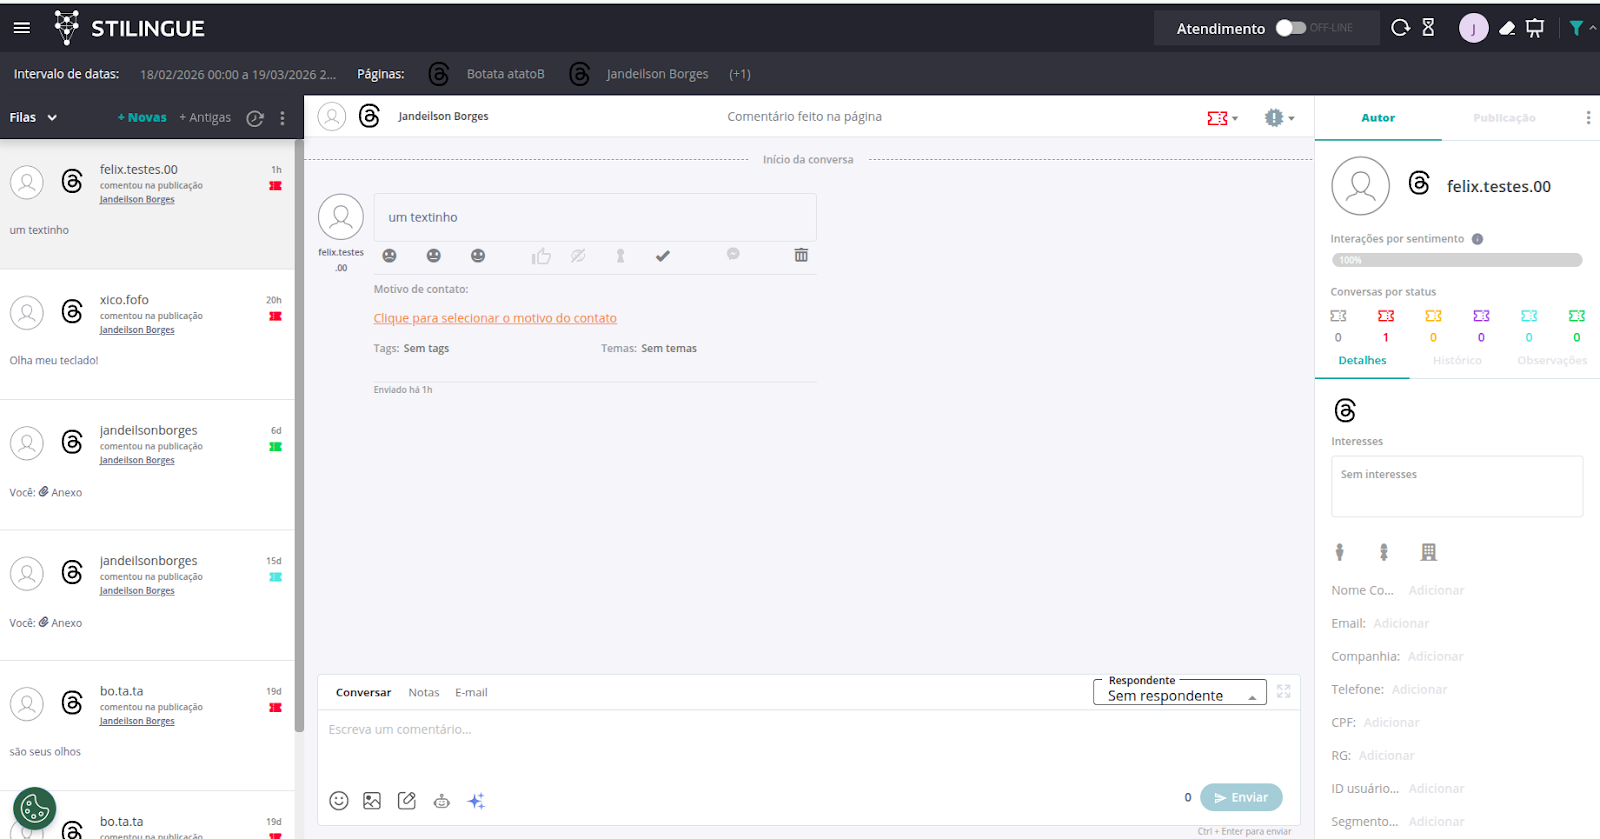Switch to the Notas tab
Viewport: 1600px width, 839px height.
tap(423, 692)
